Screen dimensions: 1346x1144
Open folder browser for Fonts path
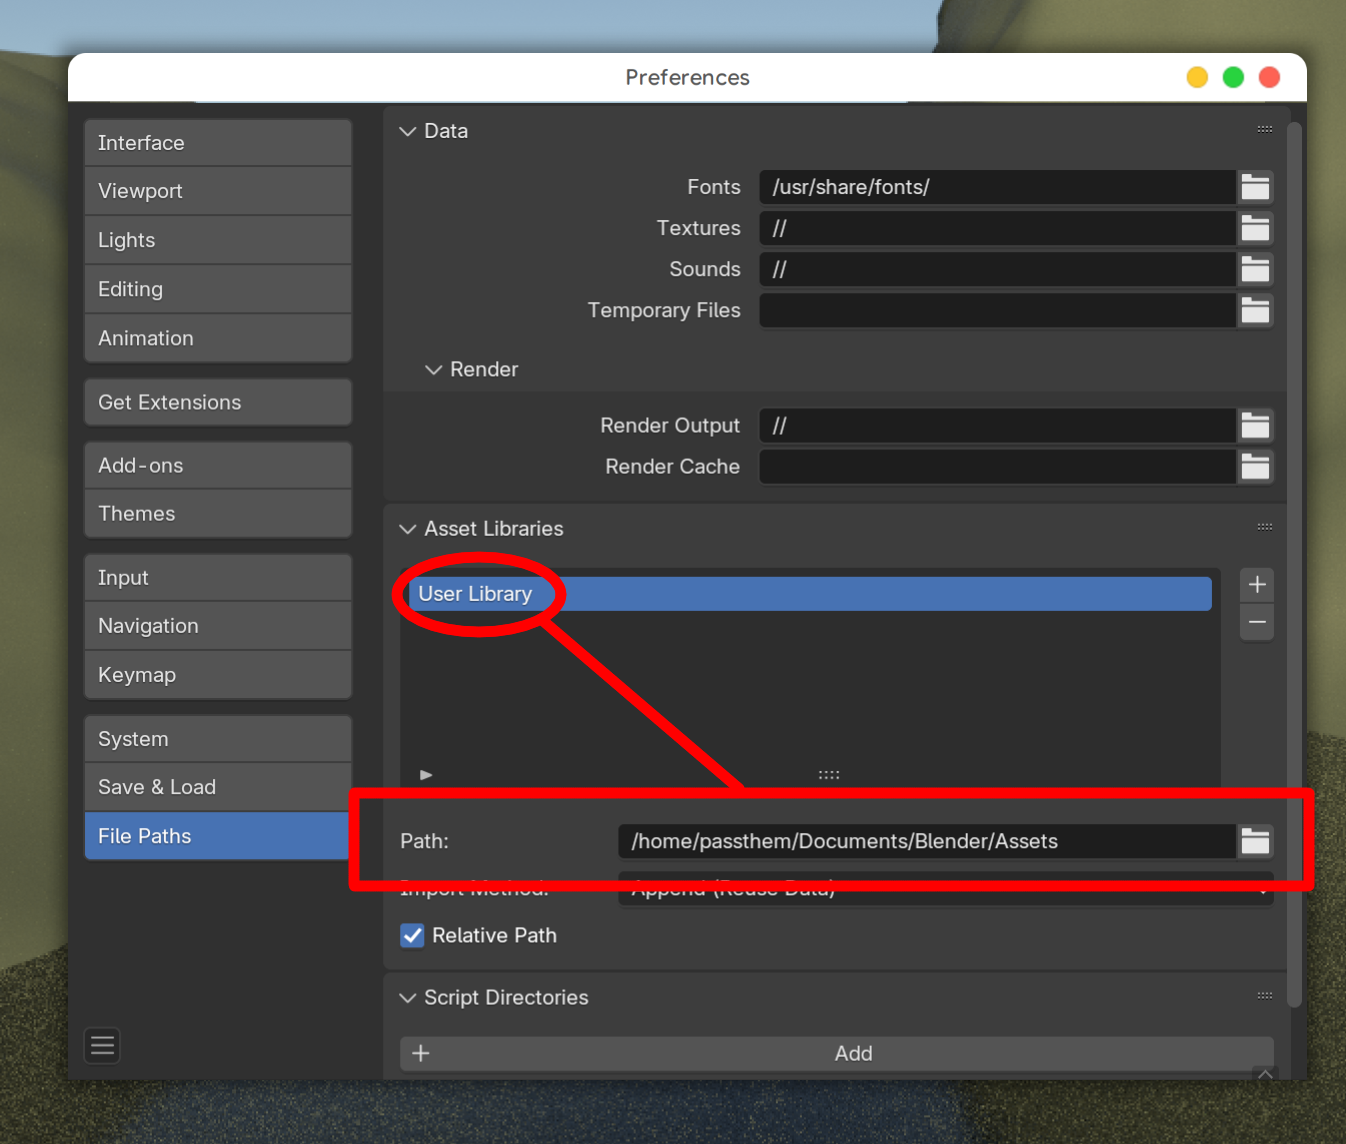click(1255, 187)
